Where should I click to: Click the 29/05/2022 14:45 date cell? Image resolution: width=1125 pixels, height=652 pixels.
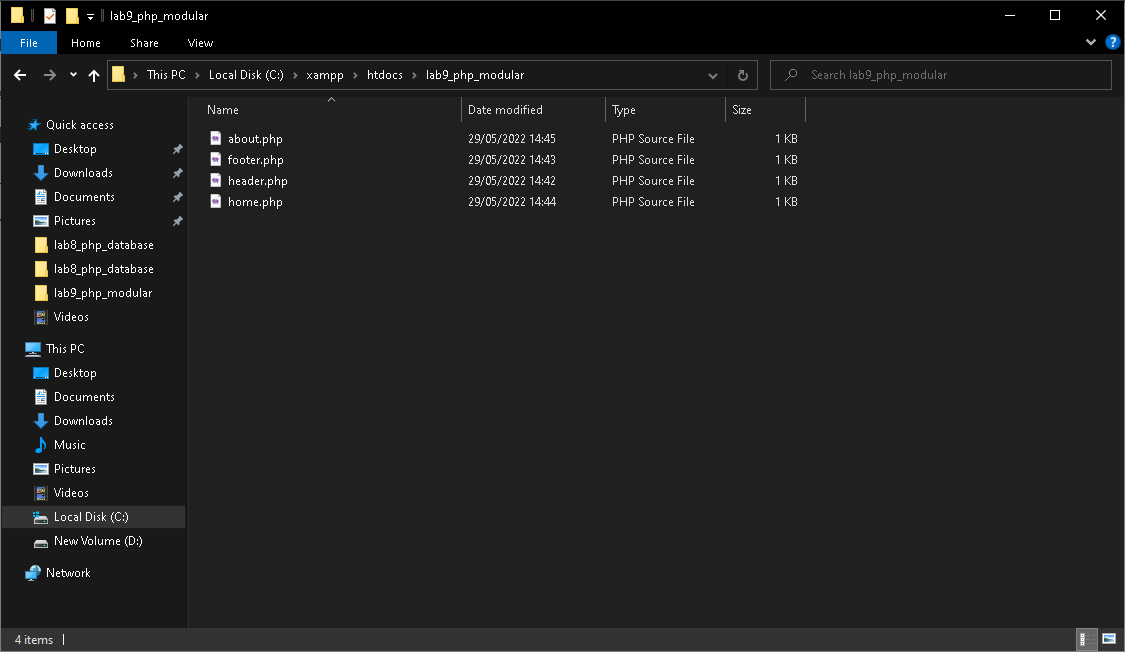512,138
